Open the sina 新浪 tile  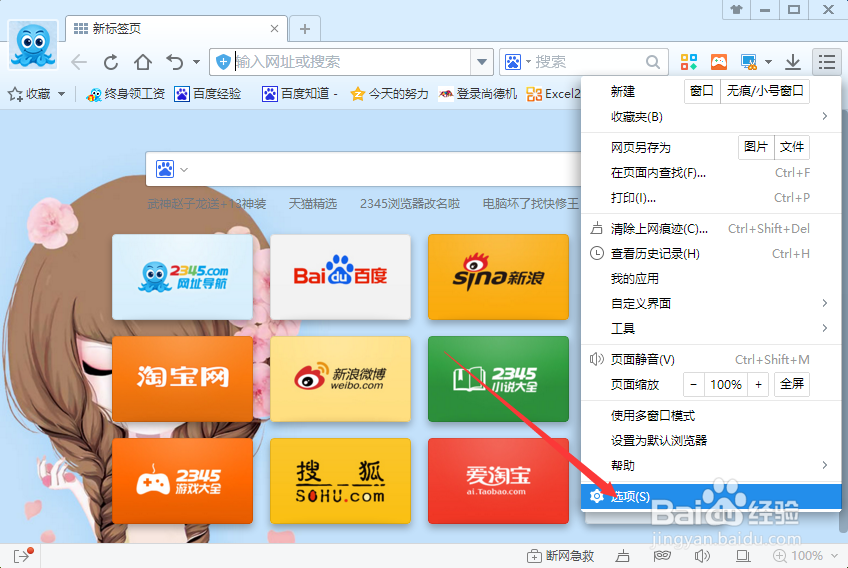498,277
